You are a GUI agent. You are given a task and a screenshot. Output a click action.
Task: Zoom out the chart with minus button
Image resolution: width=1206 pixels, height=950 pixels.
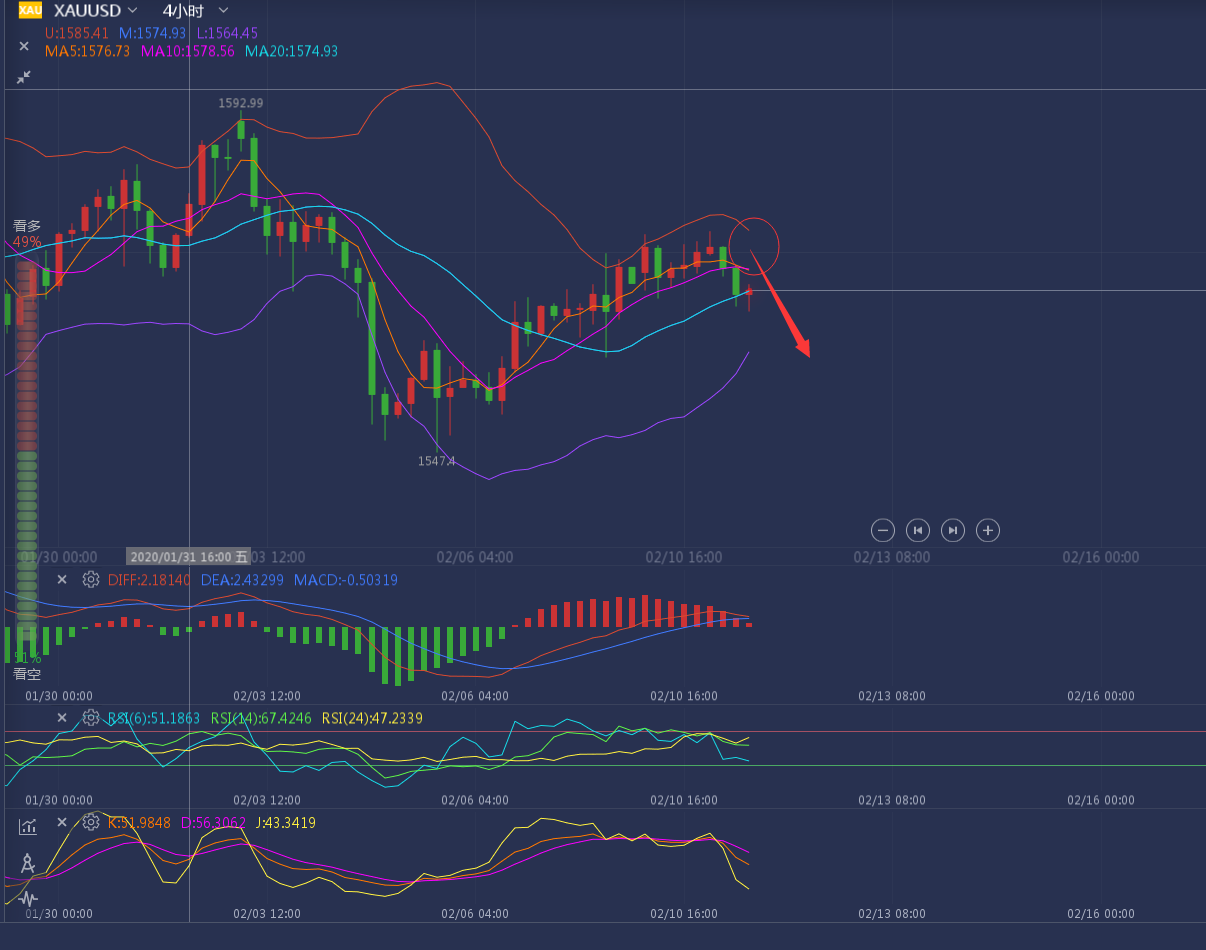882,530
